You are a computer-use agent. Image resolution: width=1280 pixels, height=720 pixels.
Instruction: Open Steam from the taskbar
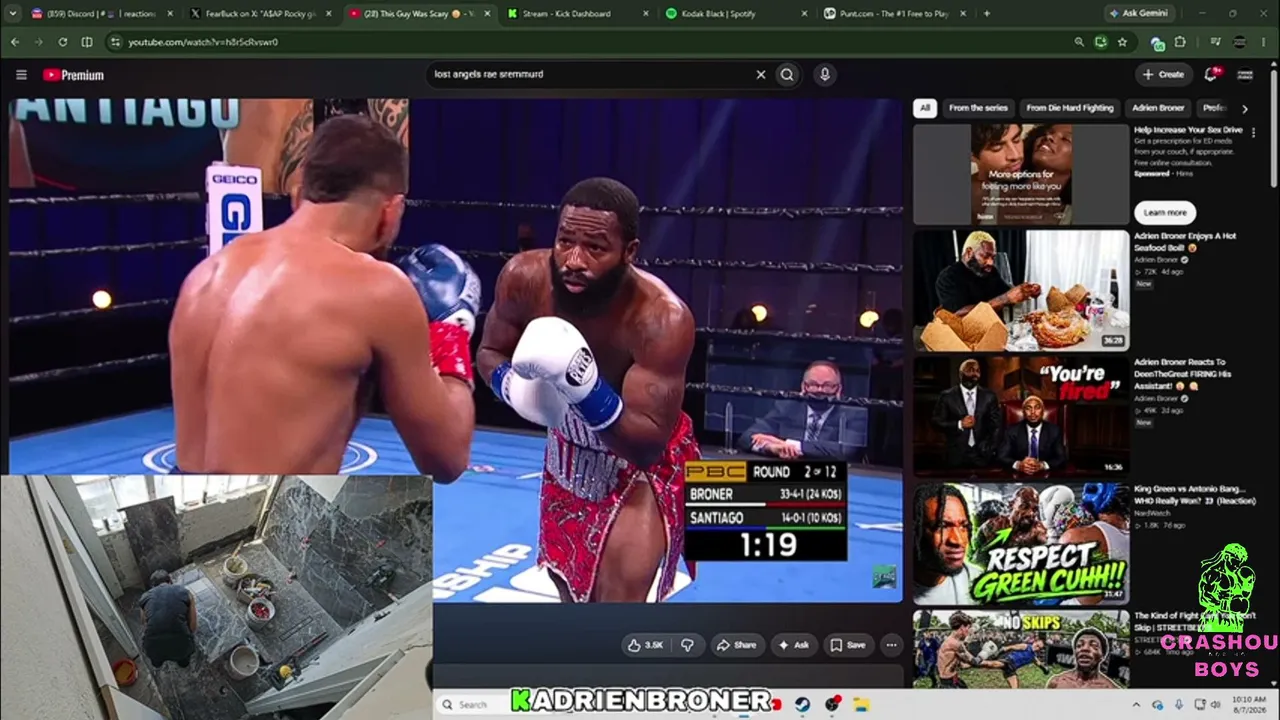pos(801,704)
